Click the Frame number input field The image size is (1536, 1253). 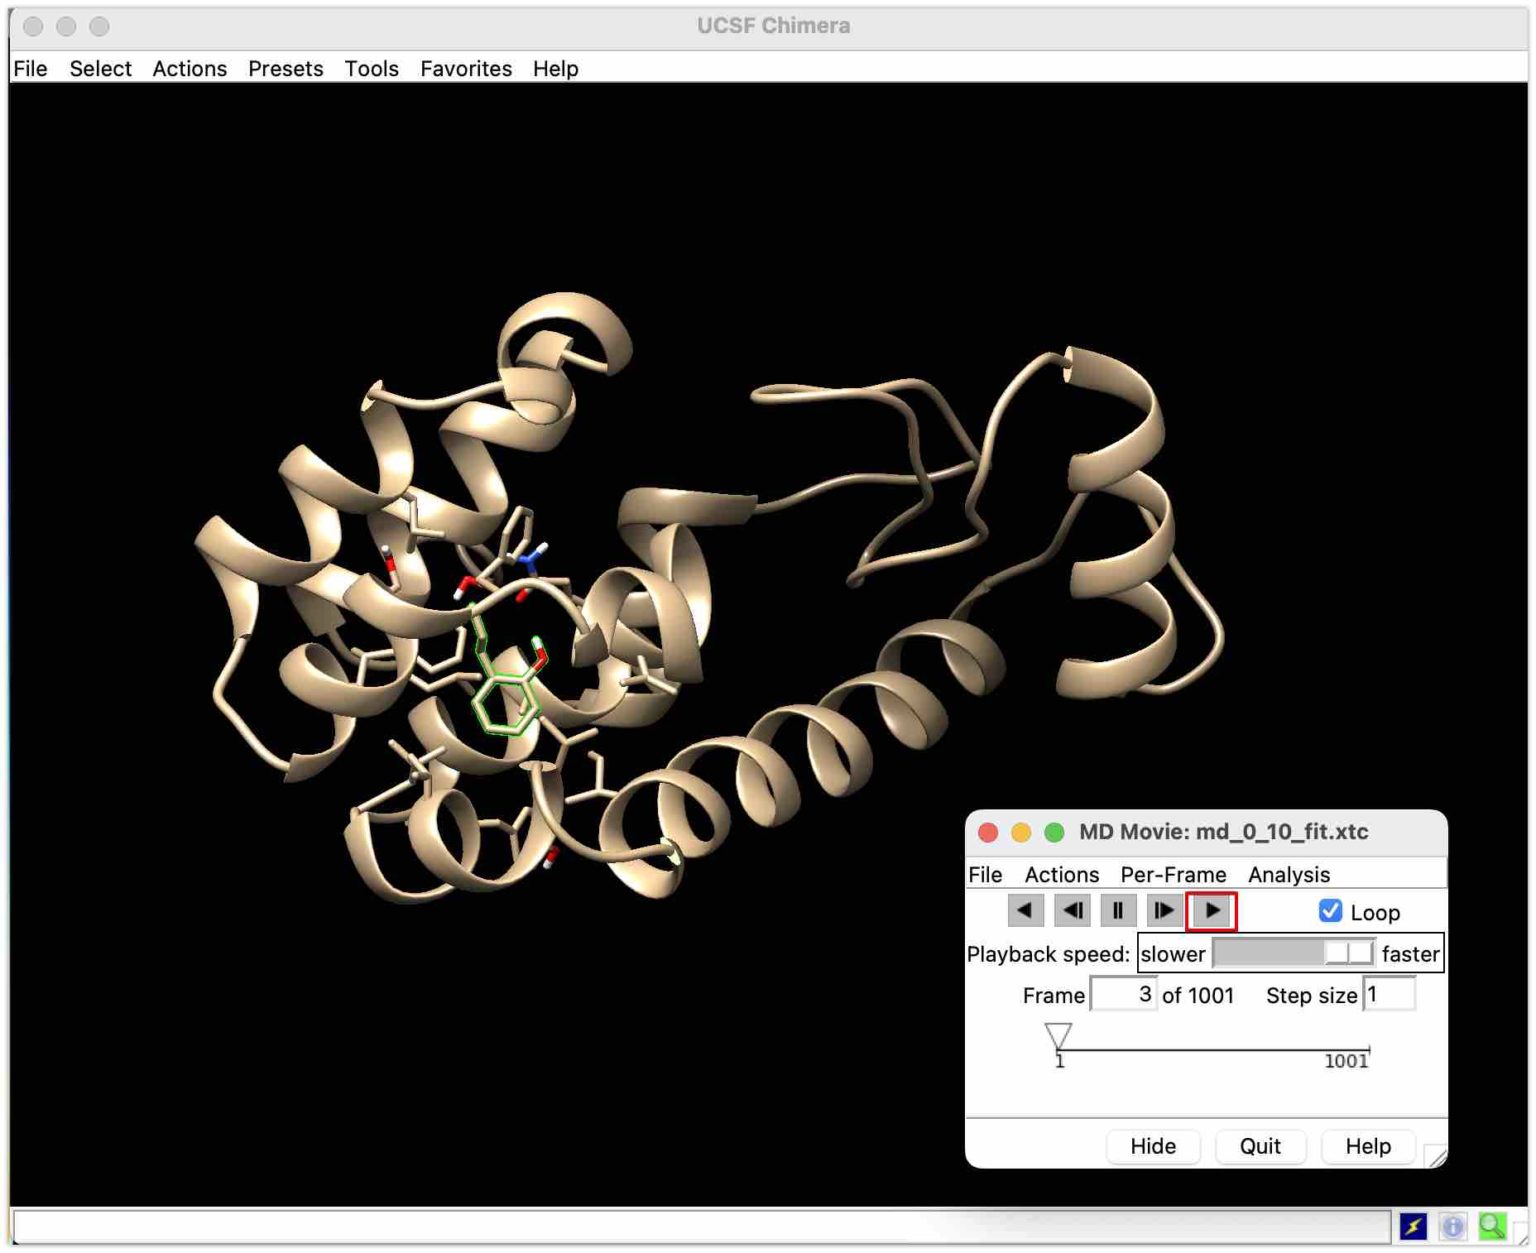coord(1124,994)
